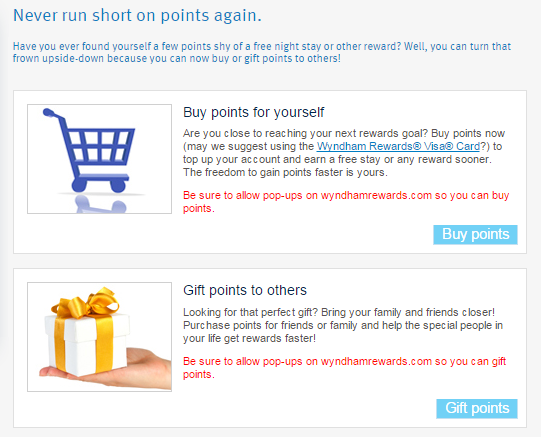541x437 pixels.
Task: Click the golden ribbon bow on gift
Action: (86, 302)
